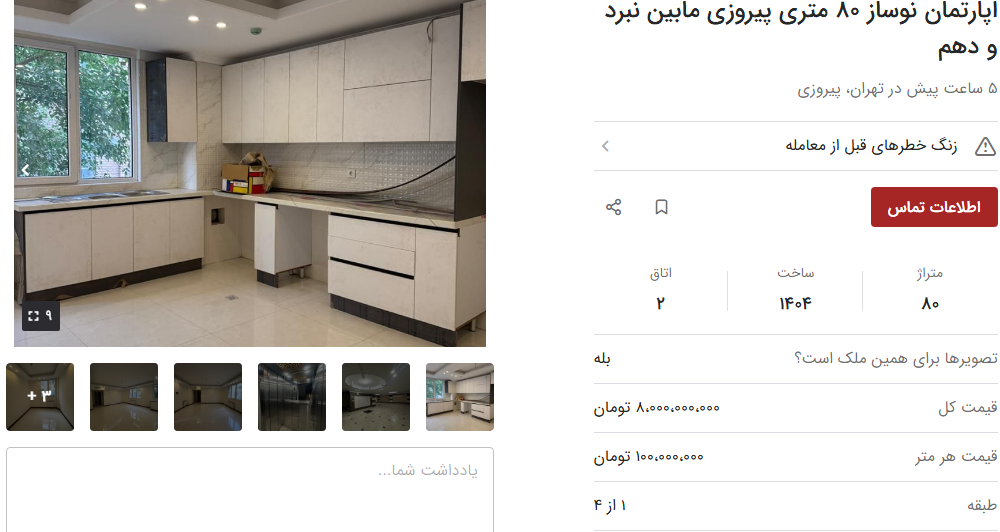Screen dimensions: 1000x532
Task: Click the قیمت کل price row
Action: pyautogui.click(x=795, y=408)
